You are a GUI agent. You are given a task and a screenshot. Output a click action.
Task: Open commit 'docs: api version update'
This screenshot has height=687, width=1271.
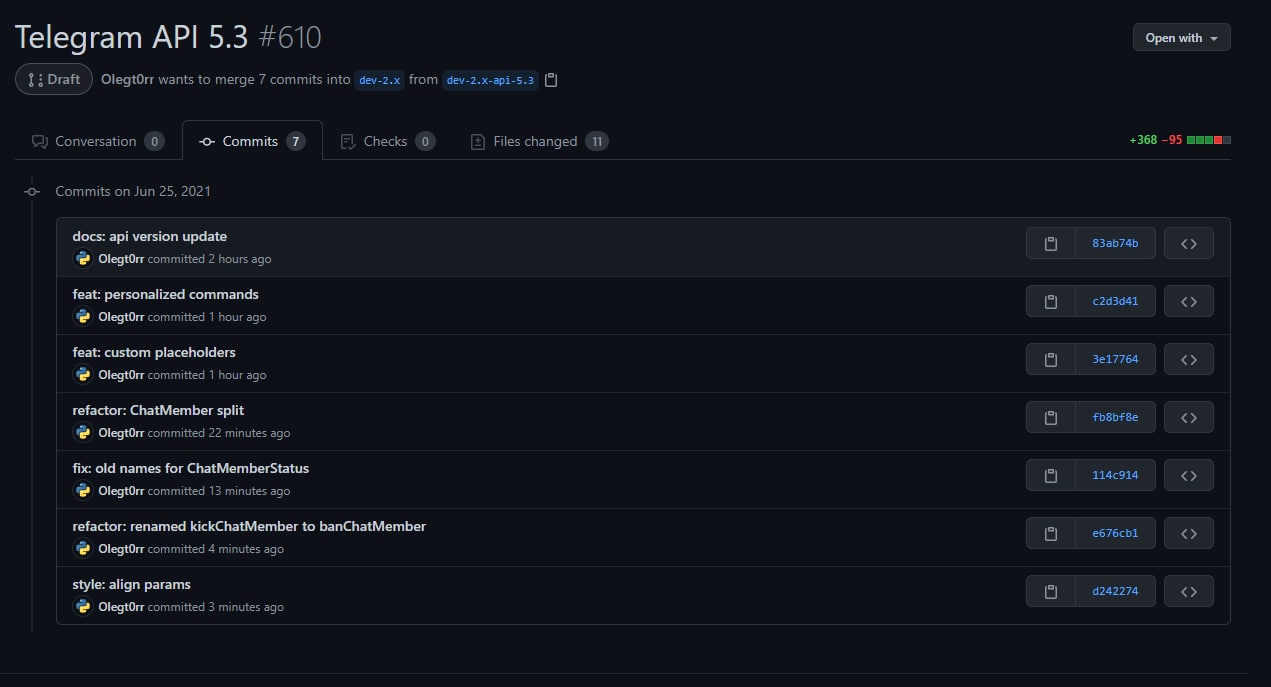tap(150, 237)
